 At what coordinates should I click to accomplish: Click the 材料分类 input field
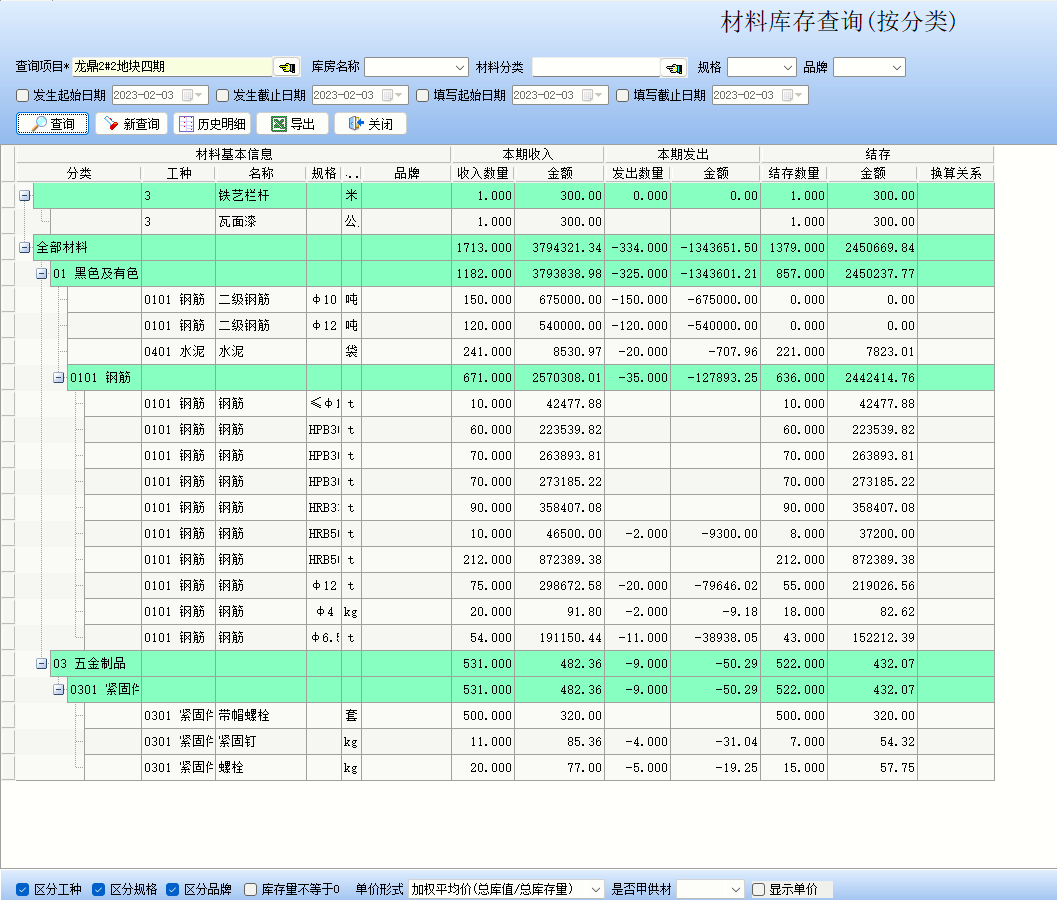[x=595, y=67]
